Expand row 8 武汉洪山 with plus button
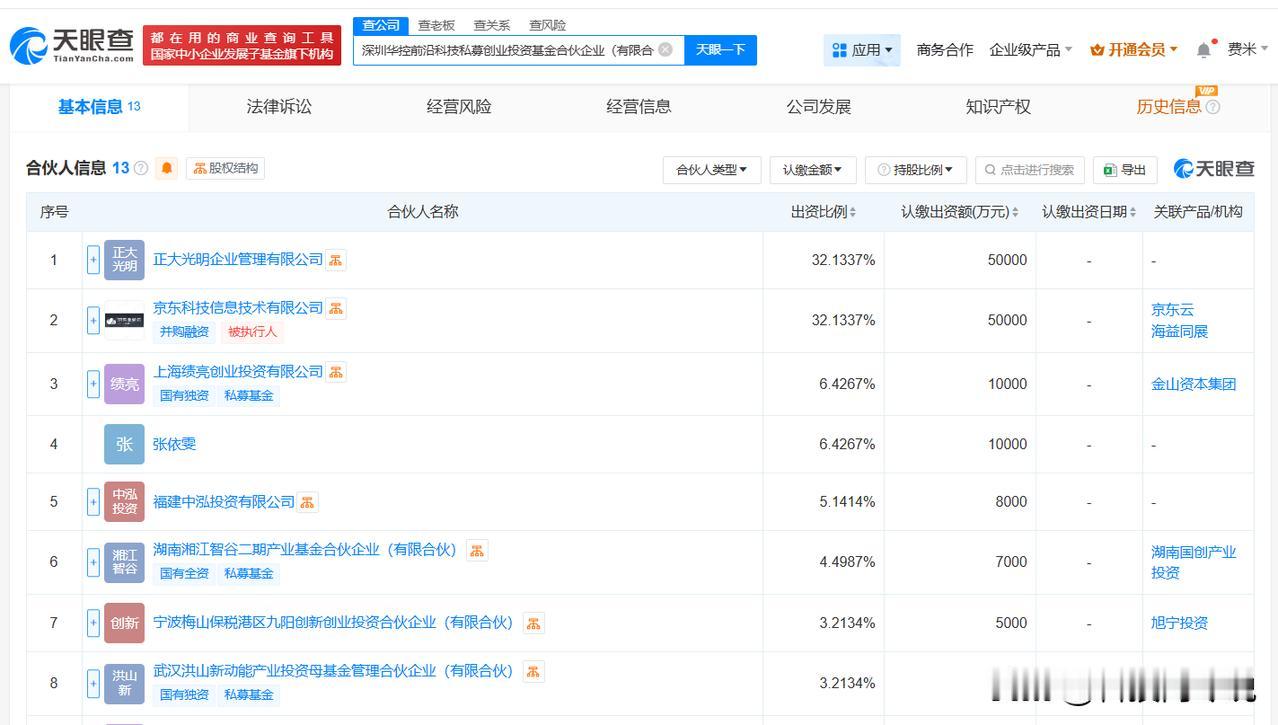The image size is (1278, 725). tap(93, 683)
